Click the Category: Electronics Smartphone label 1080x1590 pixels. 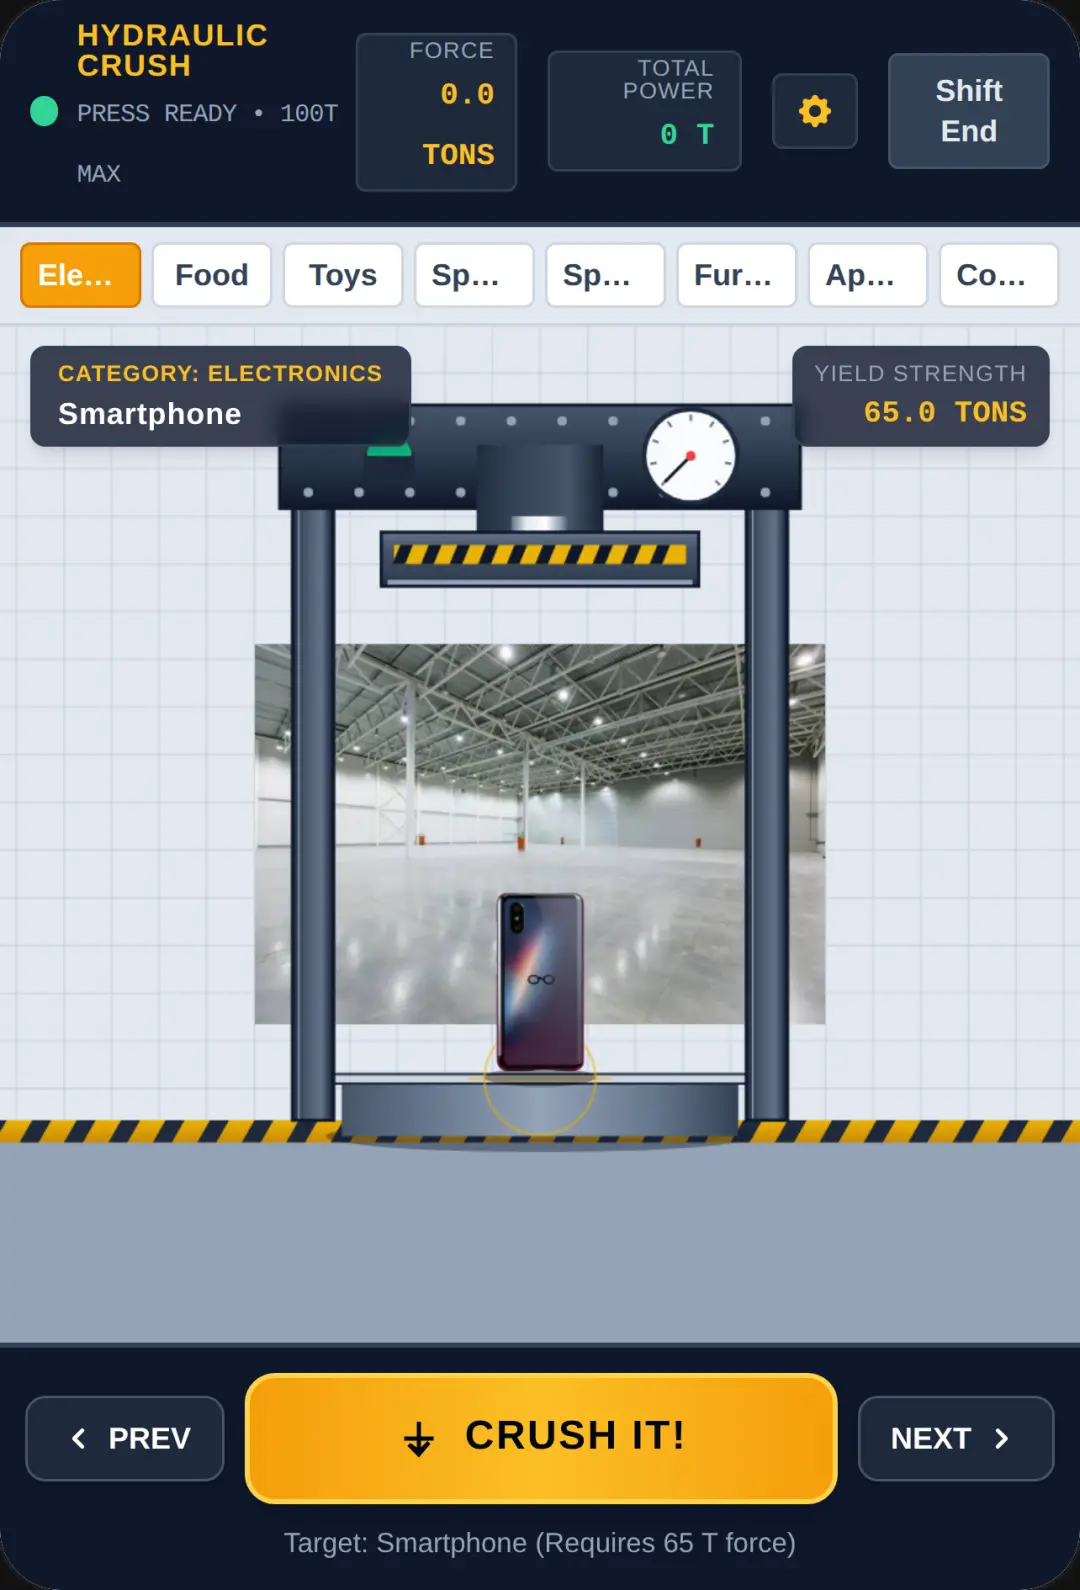(x=220, y=396)
